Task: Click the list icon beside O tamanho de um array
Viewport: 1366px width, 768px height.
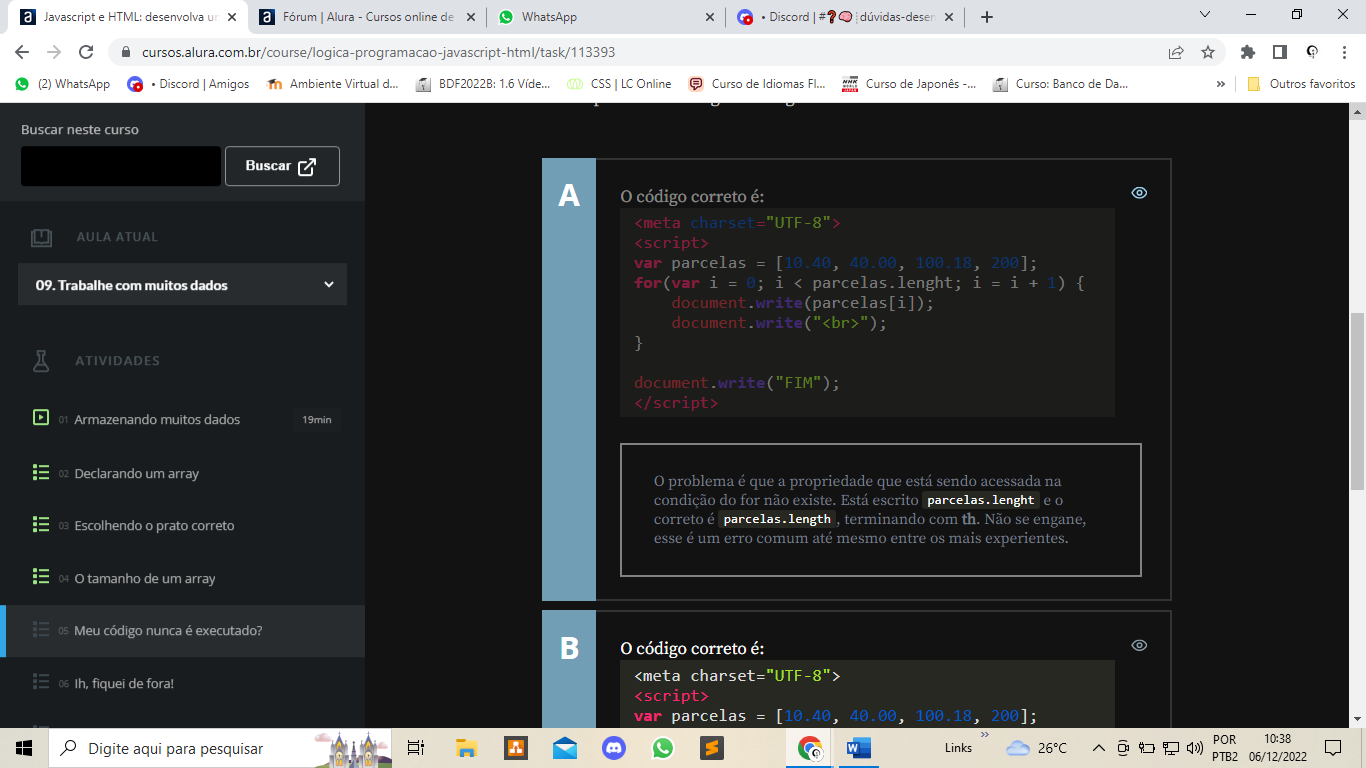Action: tap(41, 577)
